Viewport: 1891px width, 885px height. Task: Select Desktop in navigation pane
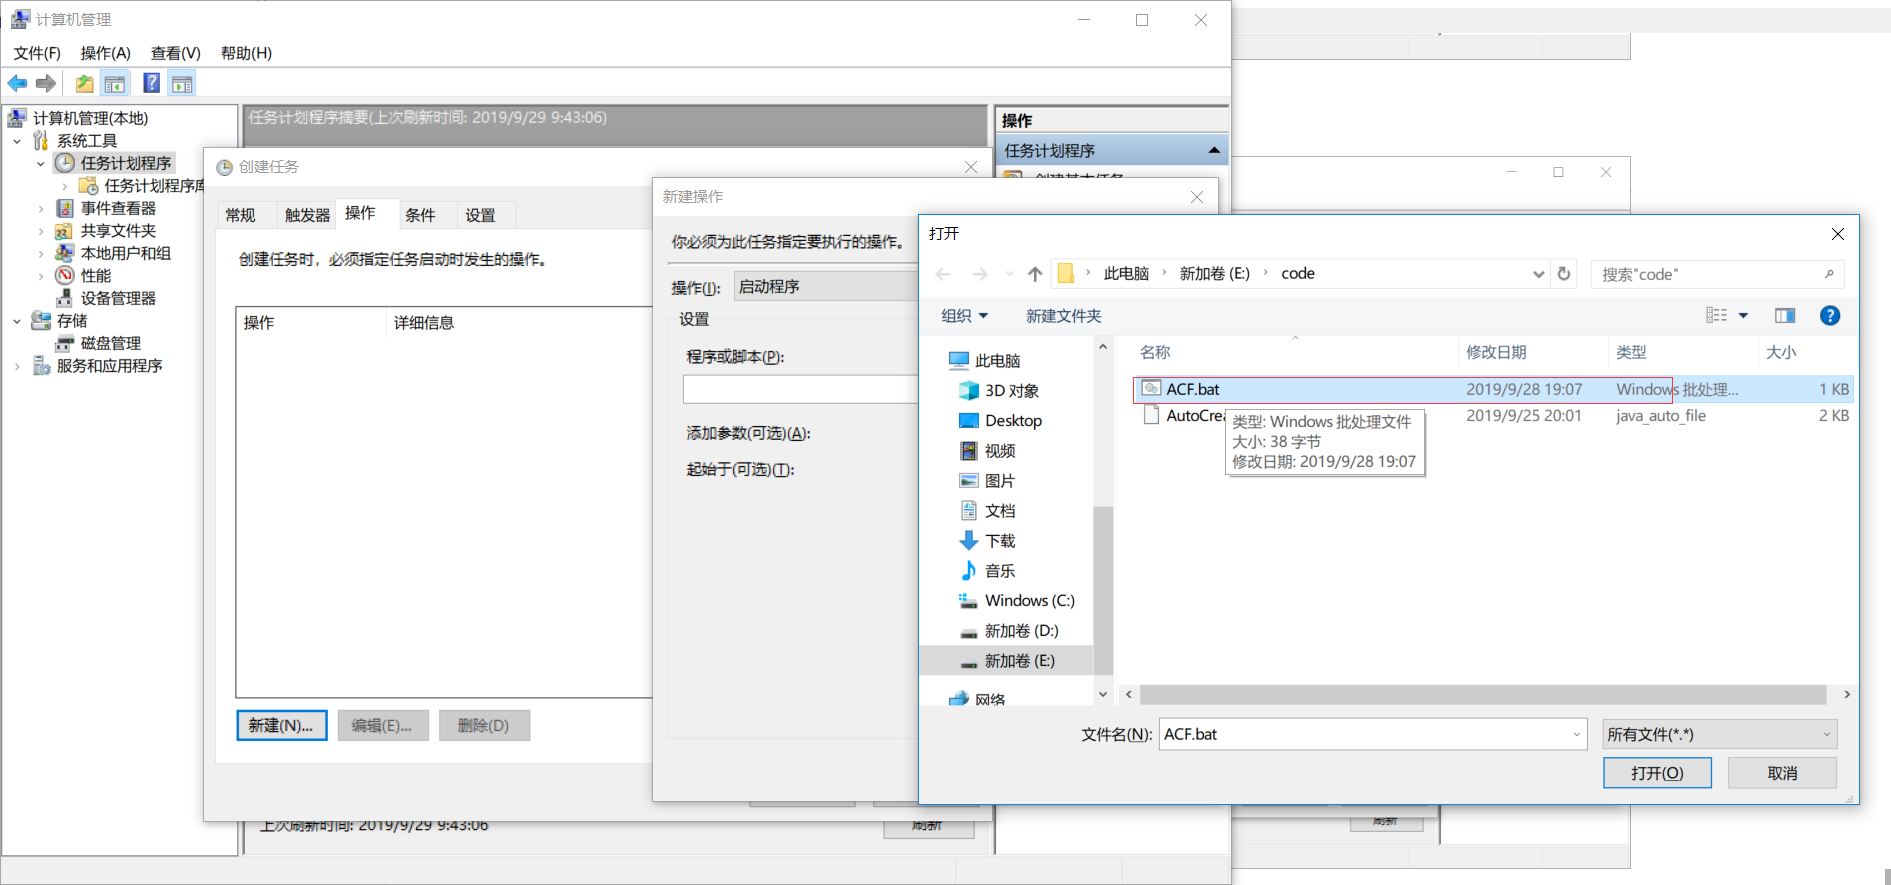1013,421
